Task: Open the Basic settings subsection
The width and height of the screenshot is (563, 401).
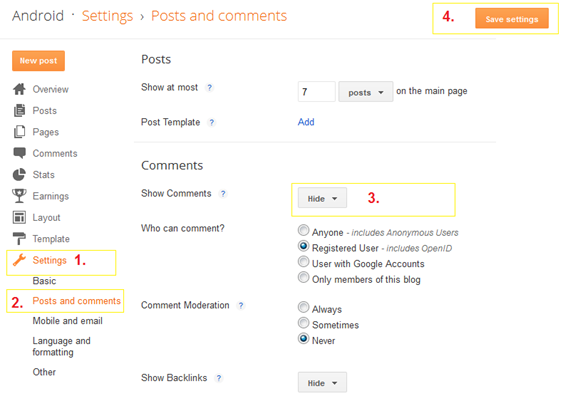Action: (x=44, y=281)
